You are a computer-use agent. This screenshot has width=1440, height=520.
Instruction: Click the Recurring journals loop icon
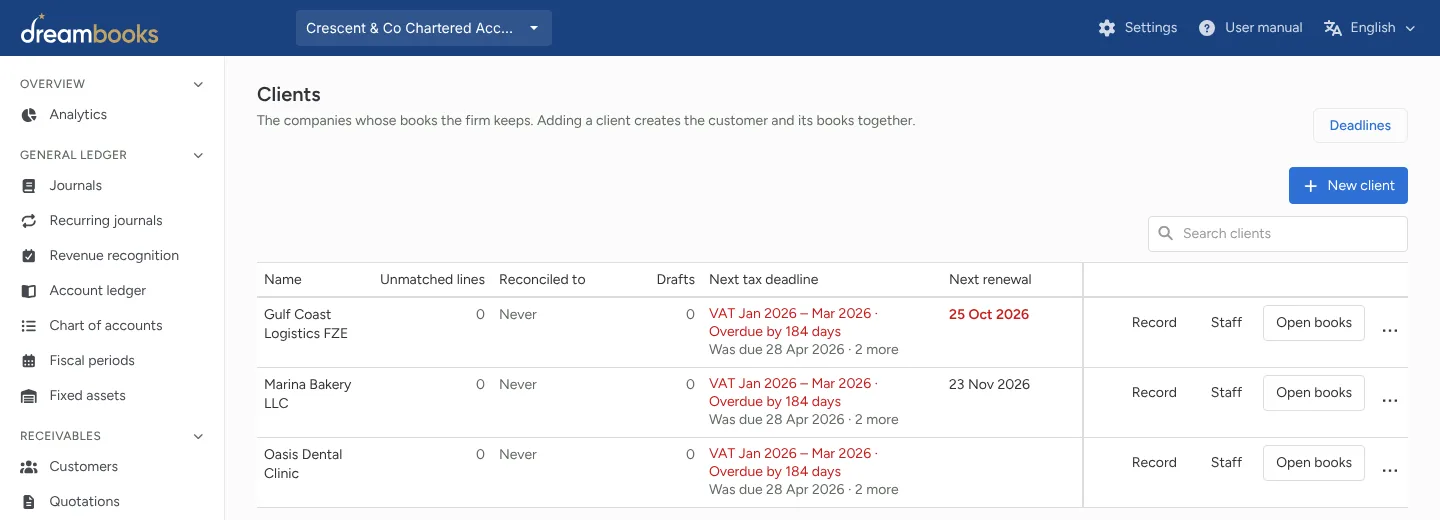point(29,221)
